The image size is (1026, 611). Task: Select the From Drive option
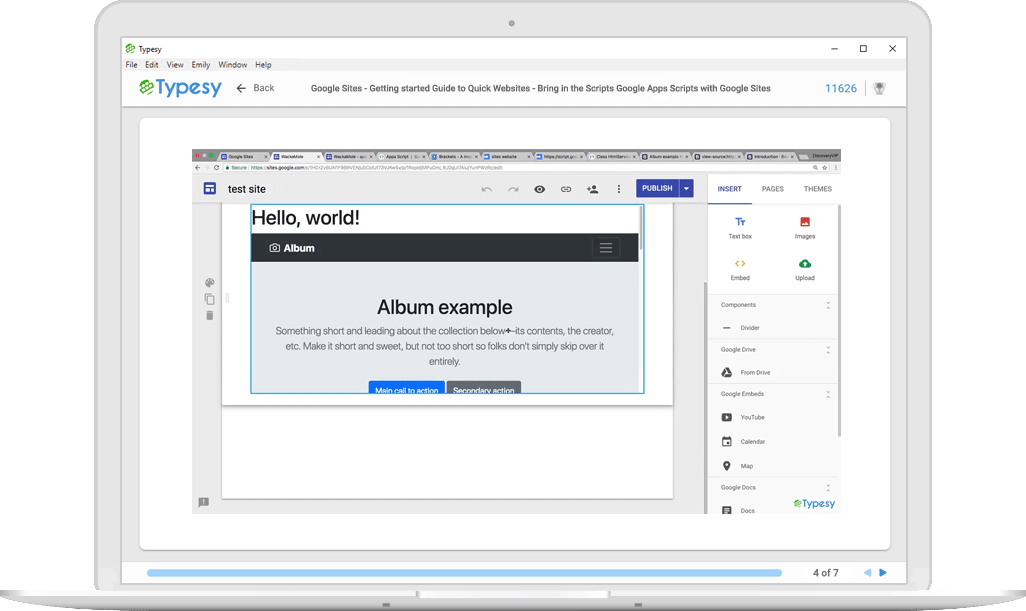(x=753, y=372)
